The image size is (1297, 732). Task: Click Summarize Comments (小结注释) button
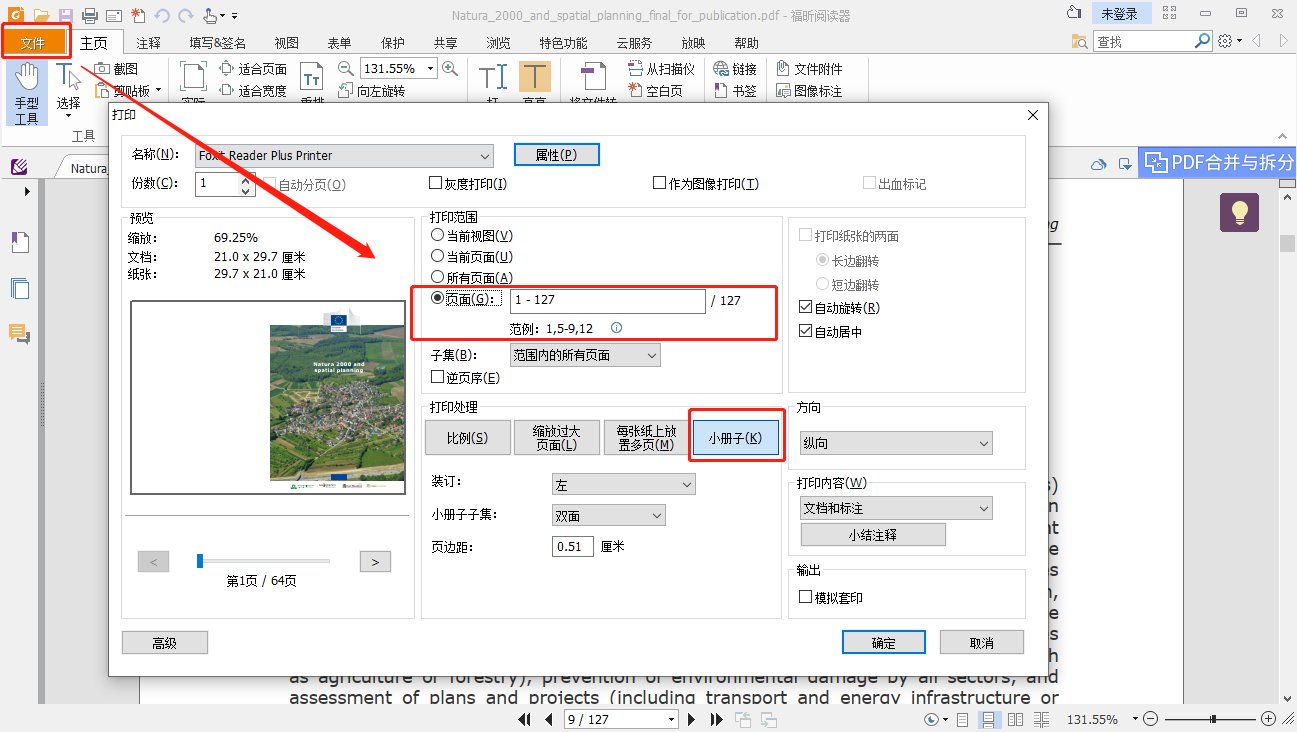[x=873, y=535]
